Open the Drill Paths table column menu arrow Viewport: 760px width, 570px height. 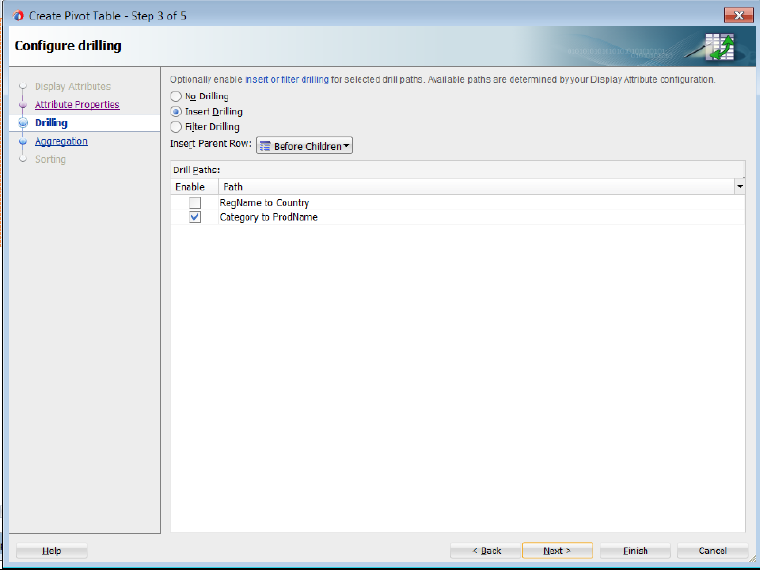click(740, 187)
